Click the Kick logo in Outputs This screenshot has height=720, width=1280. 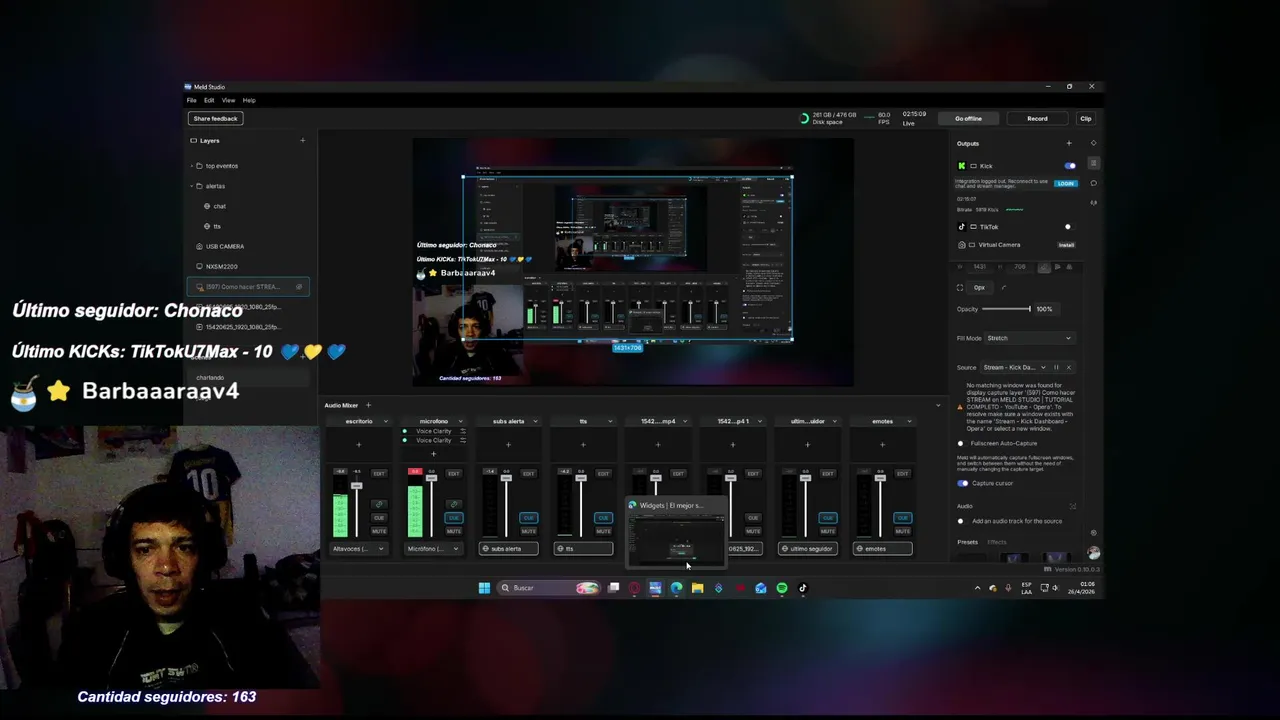point(962,166)
